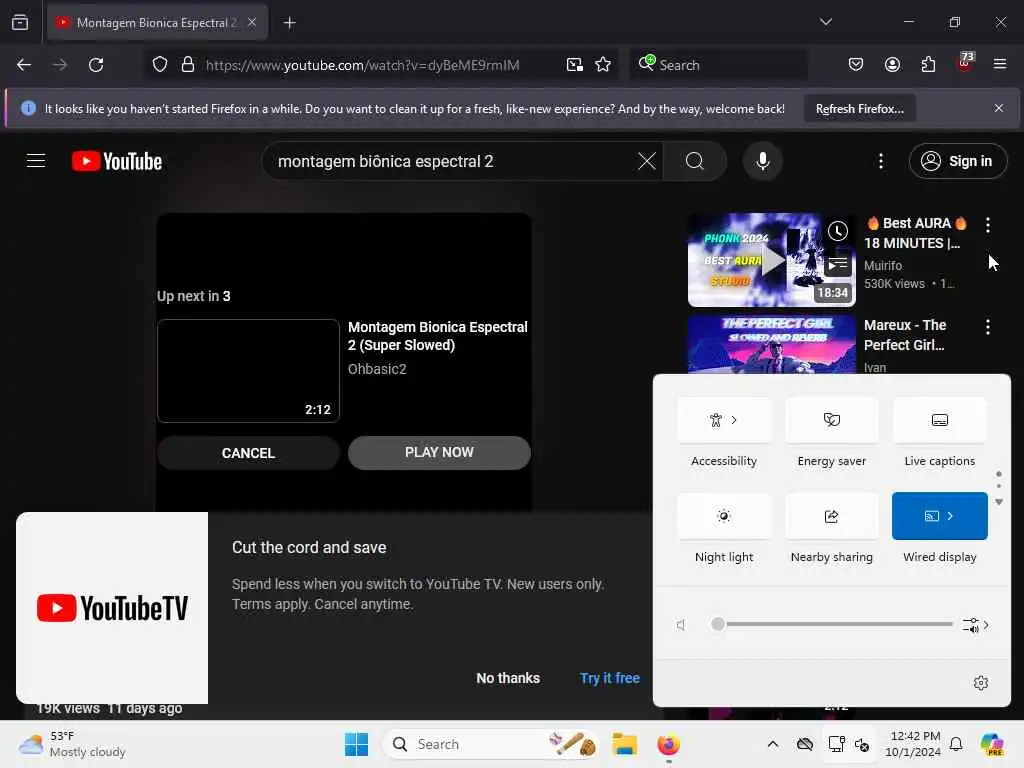Open Firefox View button
The image size is (1024, 768).
click(x=20, y=22)
